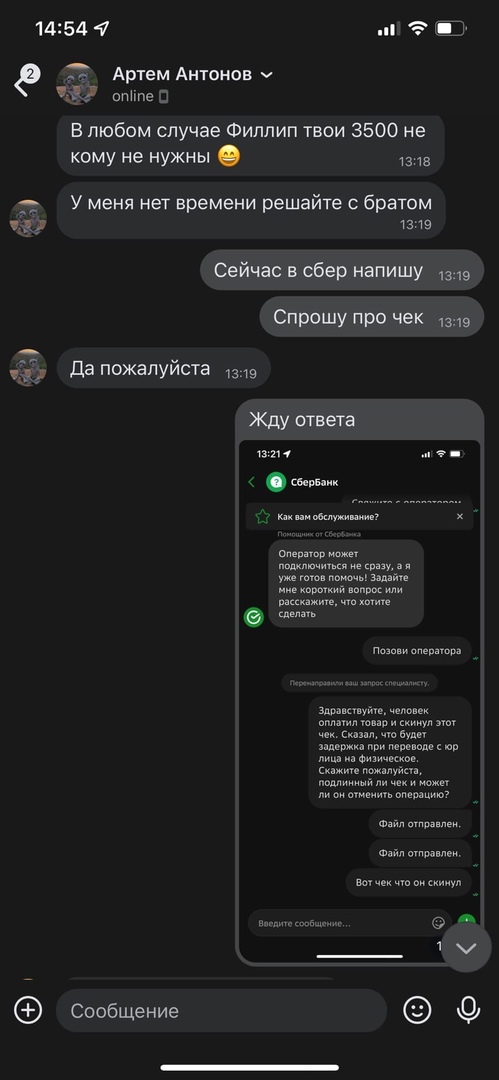Select the message Спрошу про чек
Screen dimensions: 499x1080
pos(371,317)
